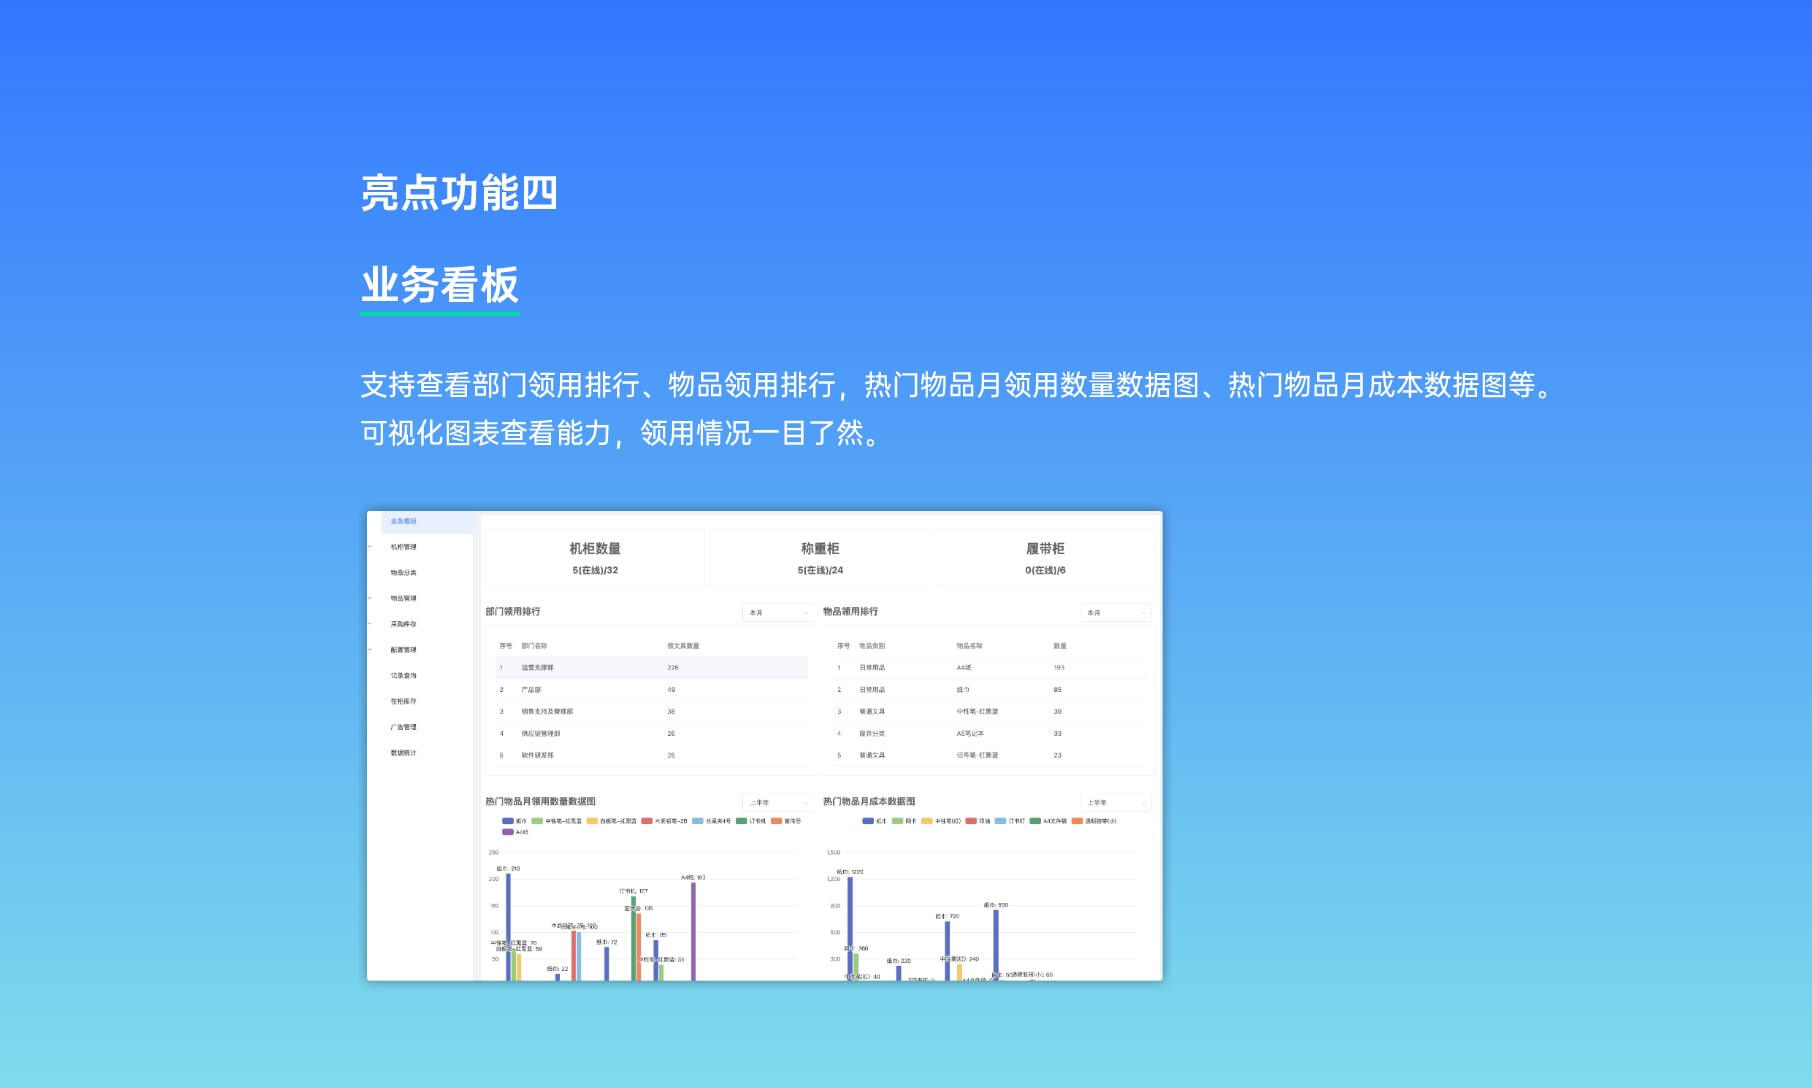Open the 本月 dropdown for 部门领用排行
Viewport: 1812px width, 1088px height.
(x=778, y=613)
